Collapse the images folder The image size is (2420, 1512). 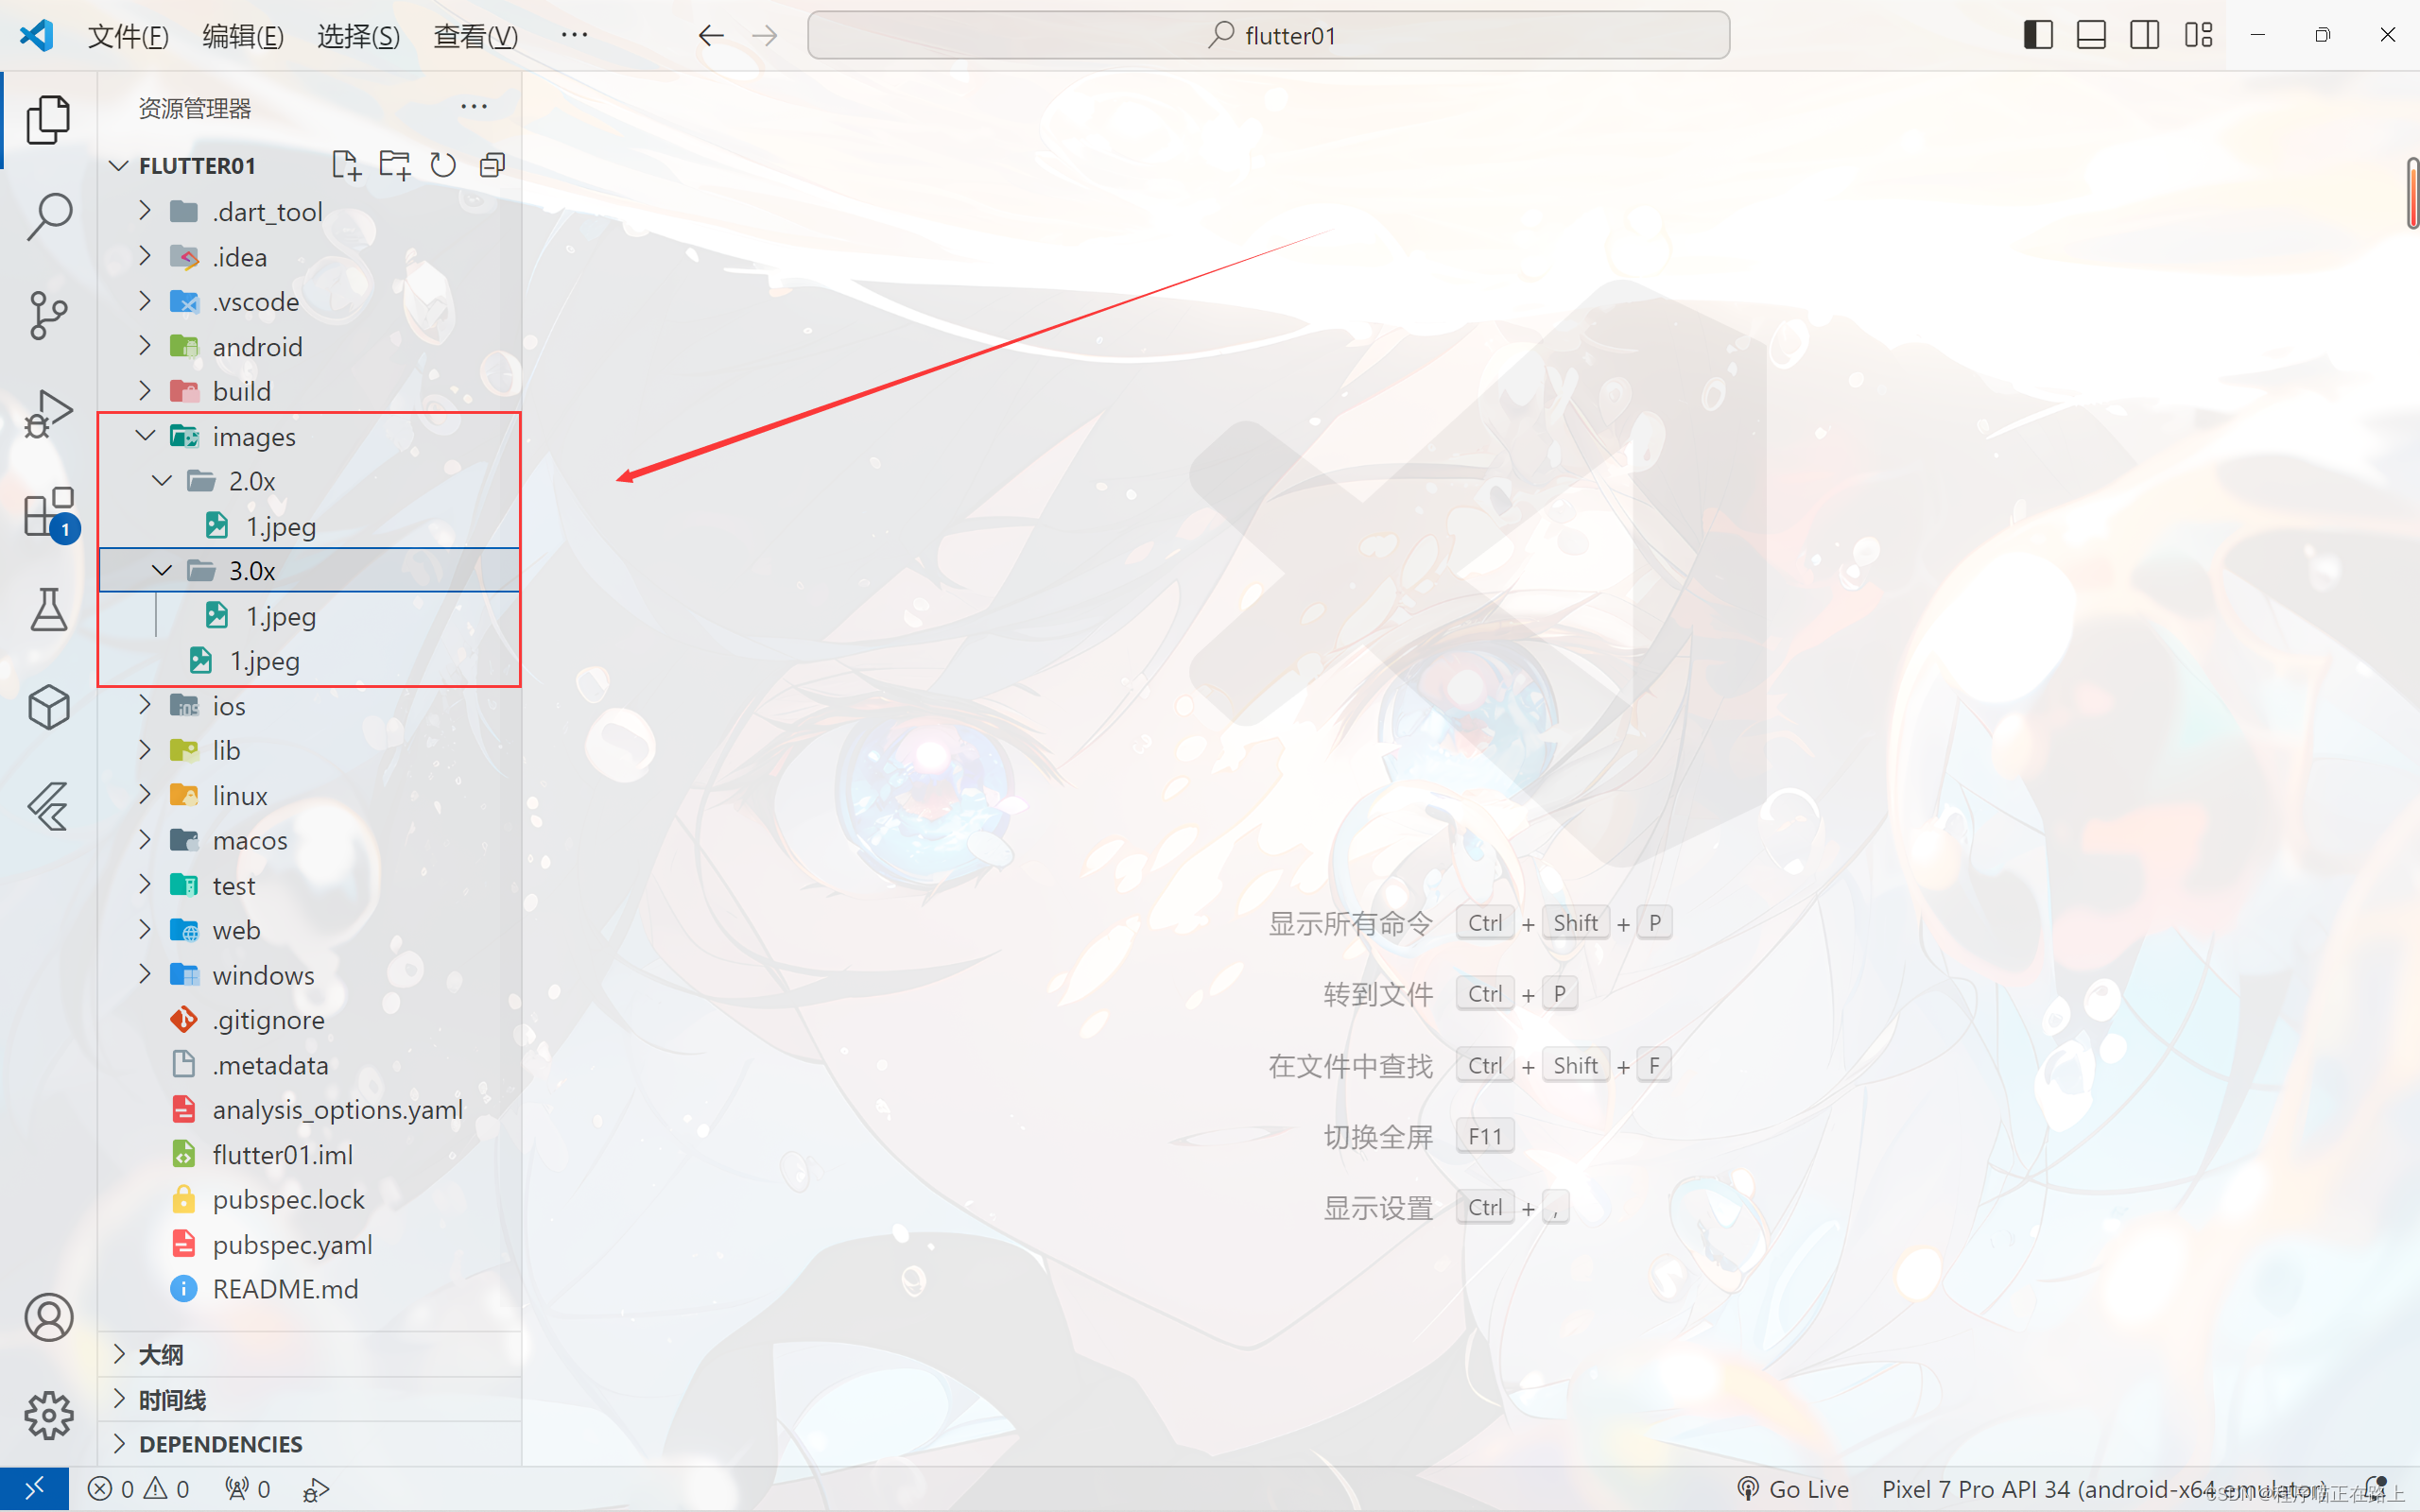[x=144, y=435]
